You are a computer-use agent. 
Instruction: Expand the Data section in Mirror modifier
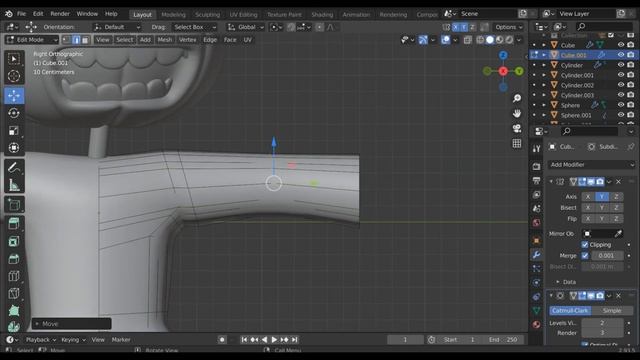point(569,282)
